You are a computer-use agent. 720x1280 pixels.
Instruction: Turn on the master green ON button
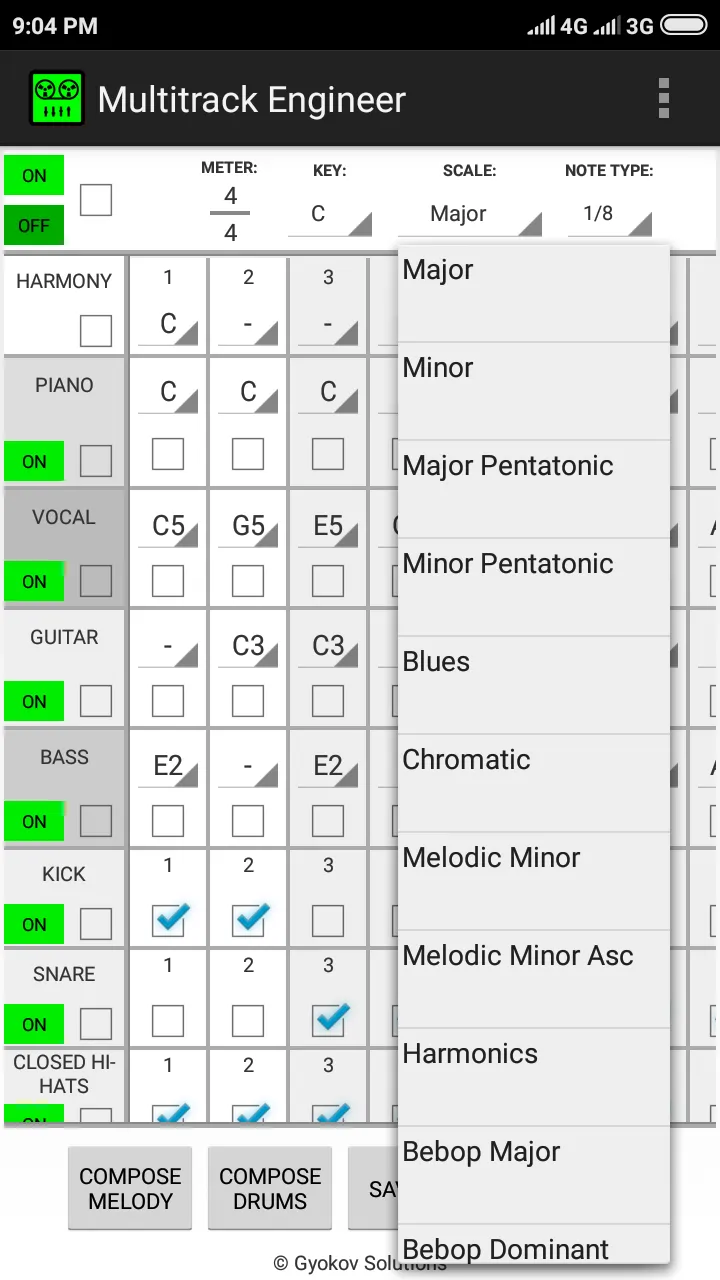coord(34,175)
